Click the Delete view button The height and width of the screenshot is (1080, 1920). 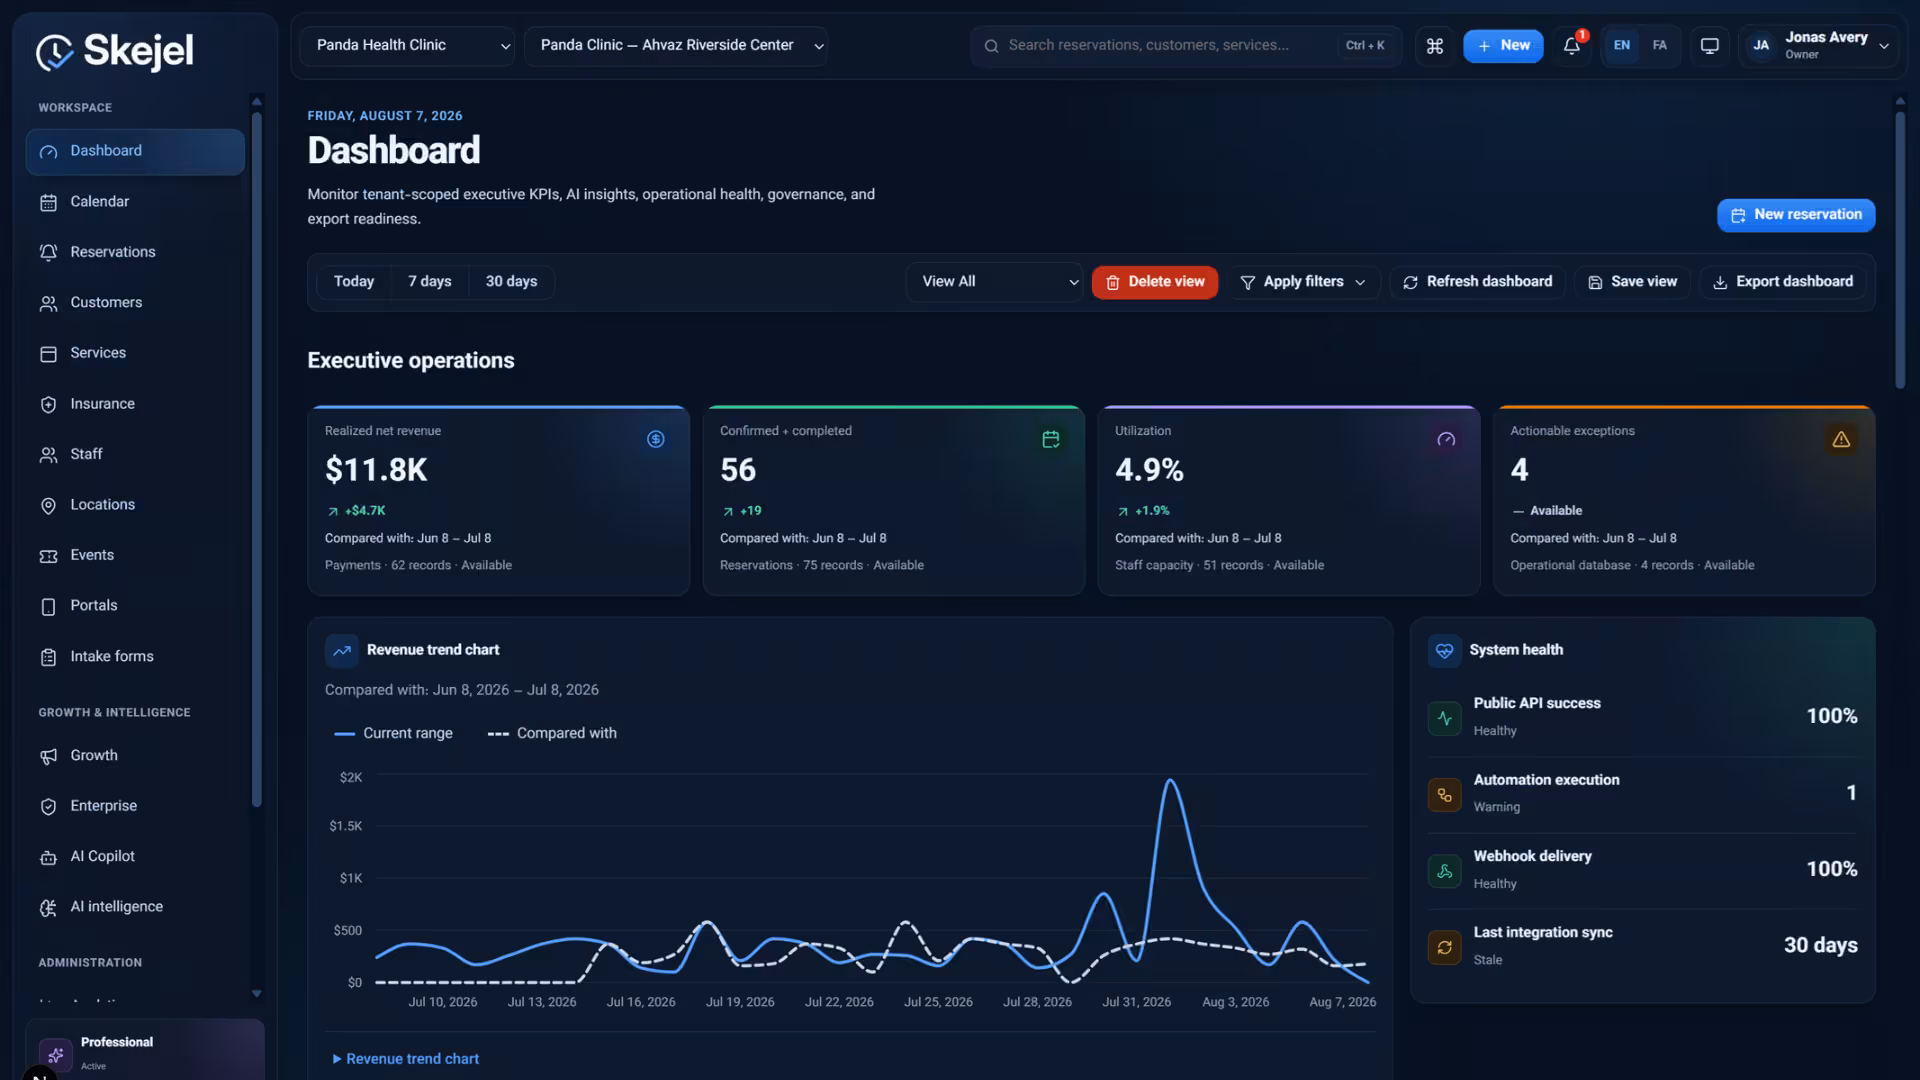[1155, 282]
